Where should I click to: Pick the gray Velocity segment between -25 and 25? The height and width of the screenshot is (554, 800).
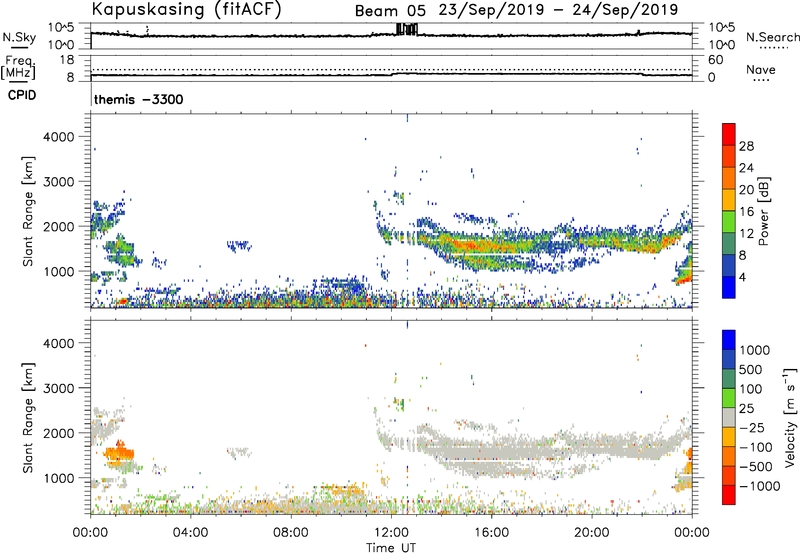point(729,417)
